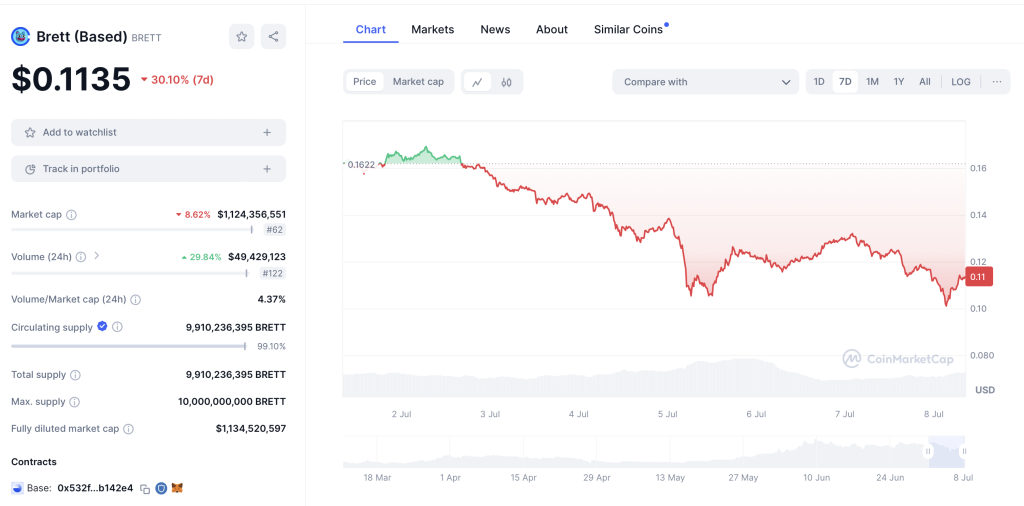Toggle chart to Market cap view
Screen dimensions: 1024x506
point(418,82)
